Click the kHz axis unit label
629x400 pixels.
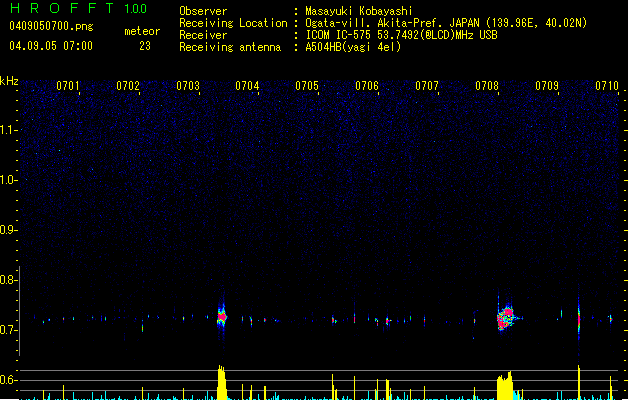[x=9, y=81]
